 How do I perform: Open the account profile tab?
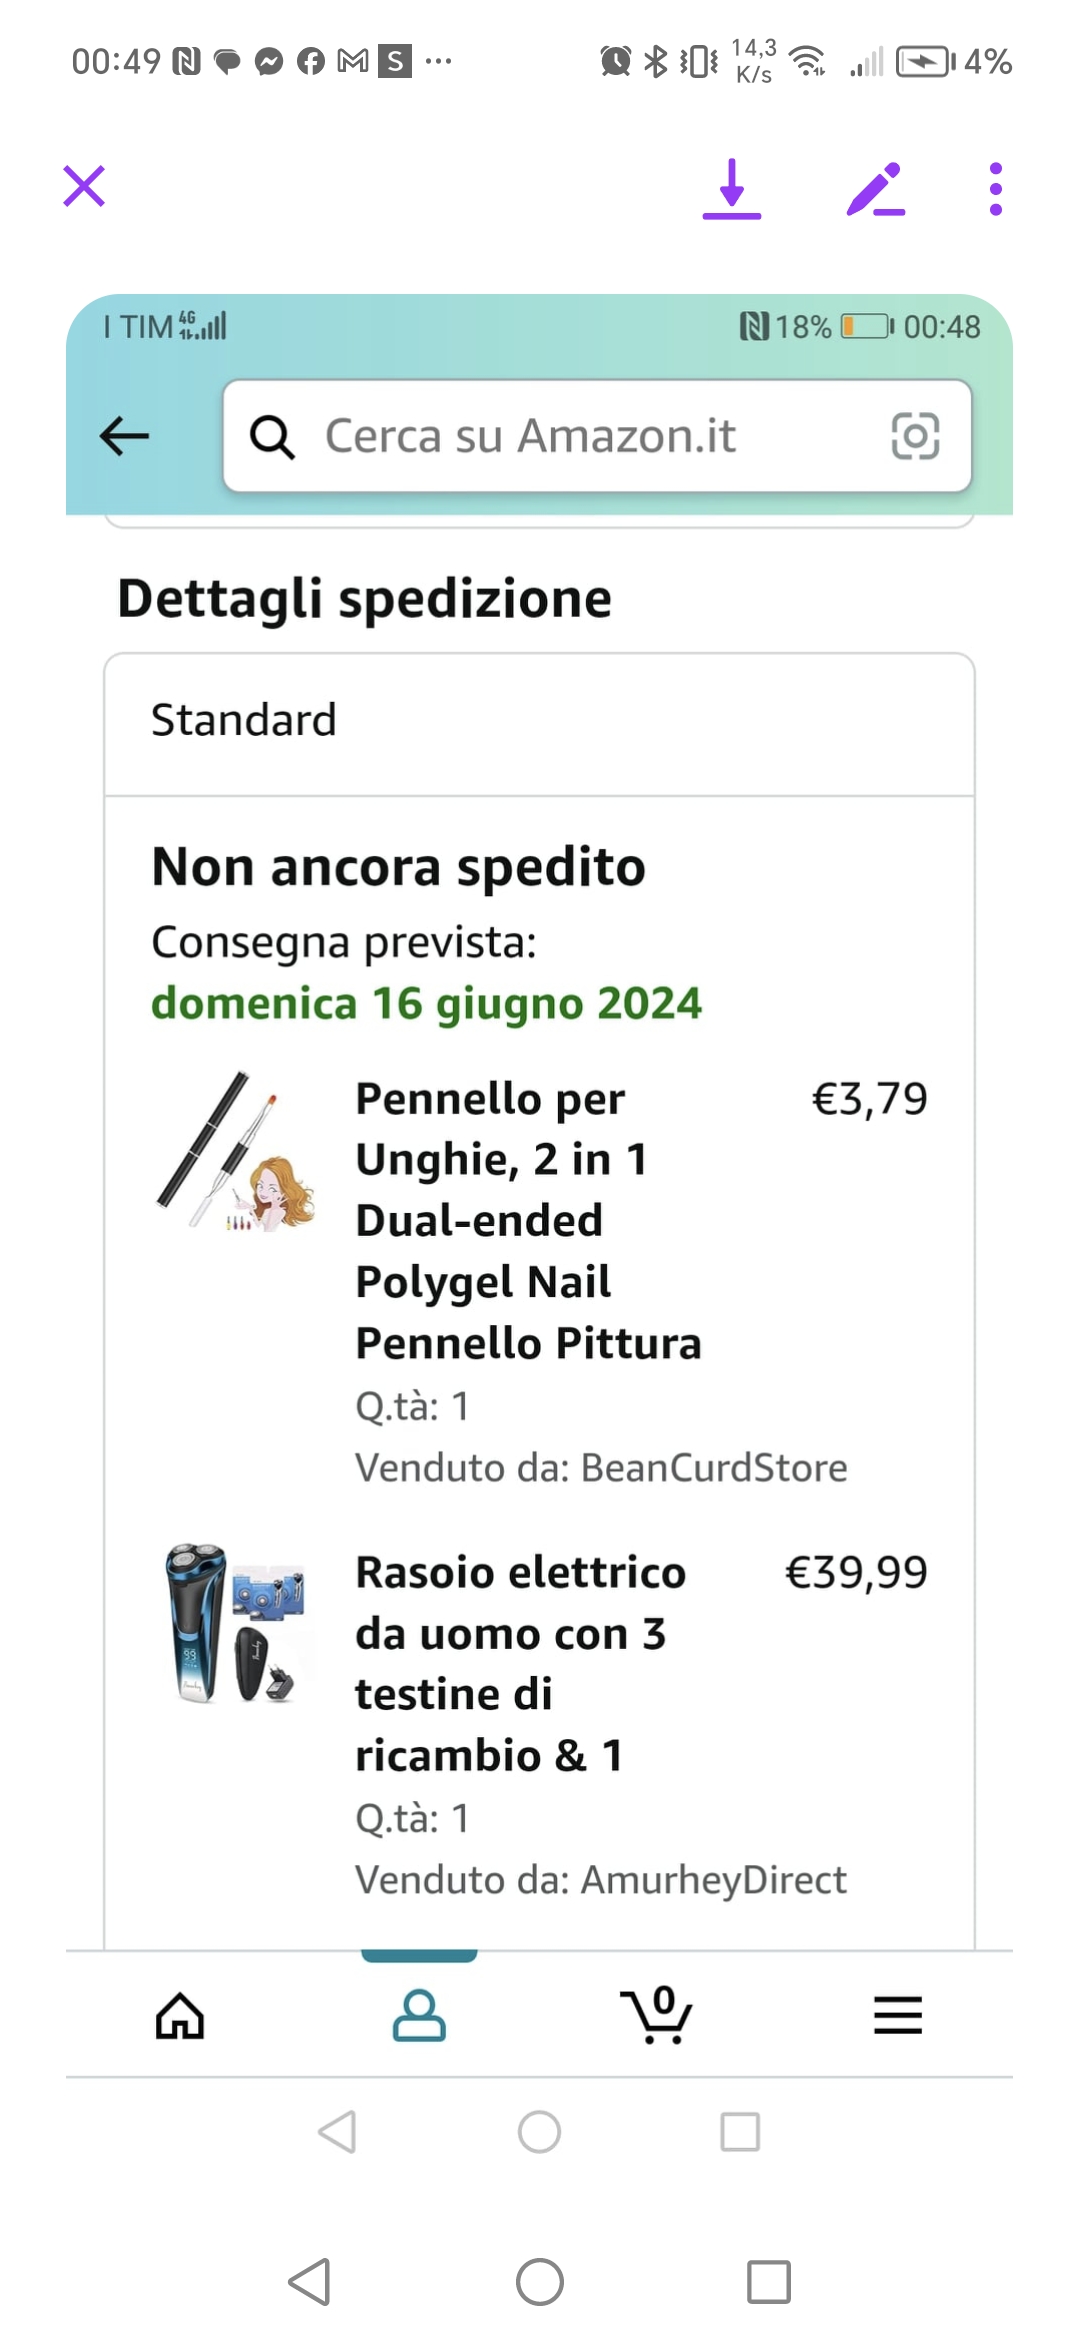pos(419,2015)
